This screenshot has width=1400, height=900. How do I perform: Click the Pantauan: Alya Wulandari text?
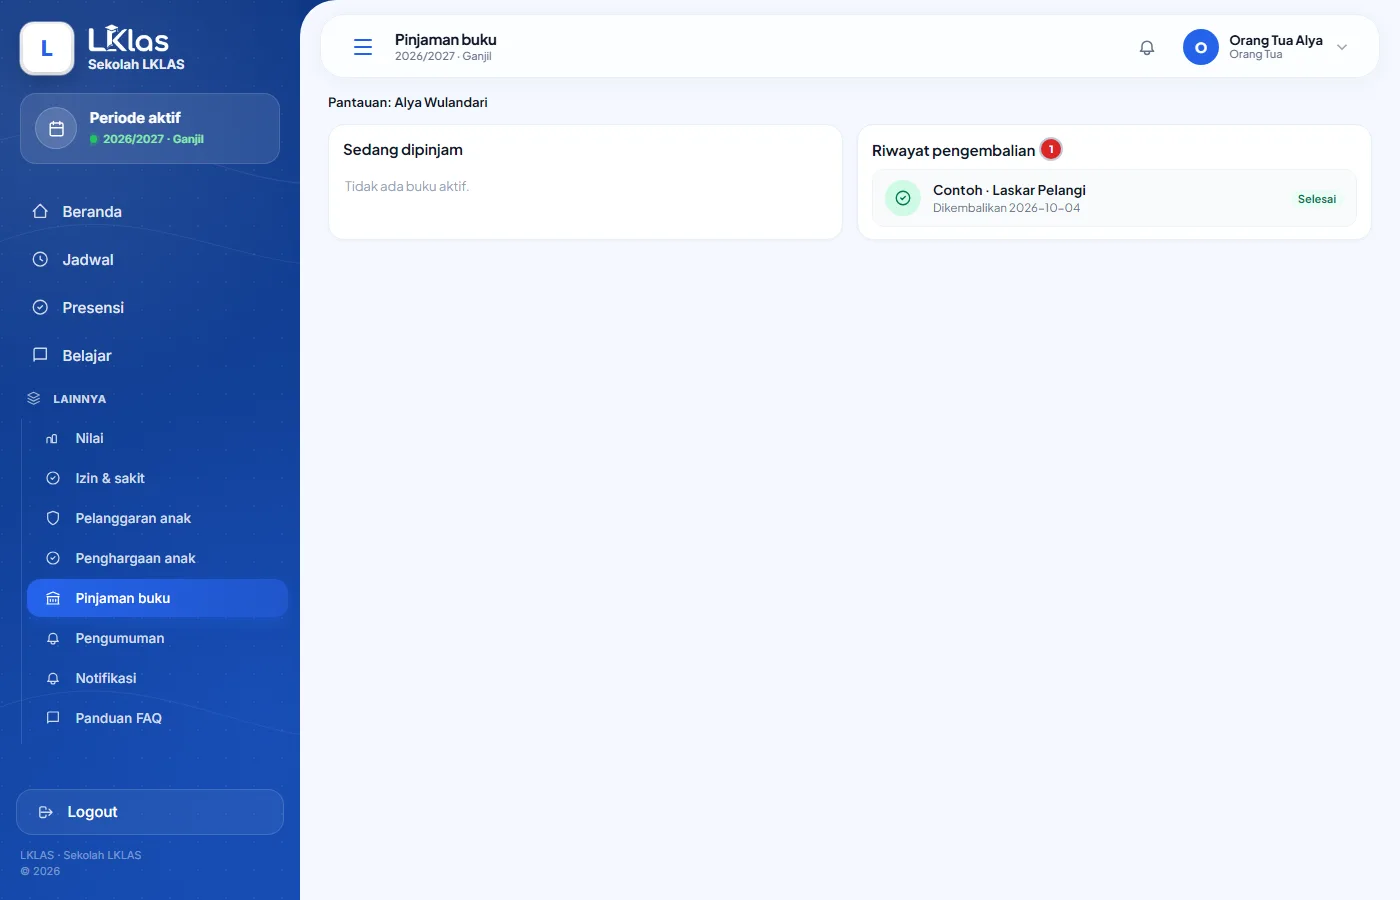(408, 102)
